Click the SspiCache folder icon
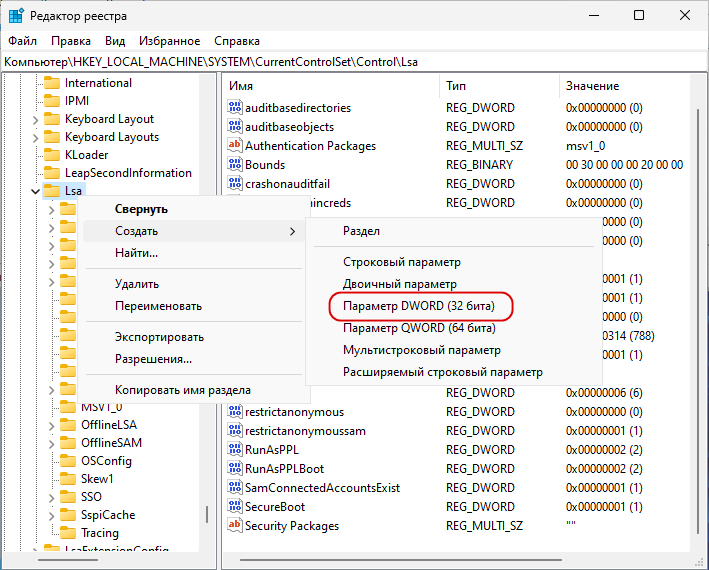 coord(68,515)
